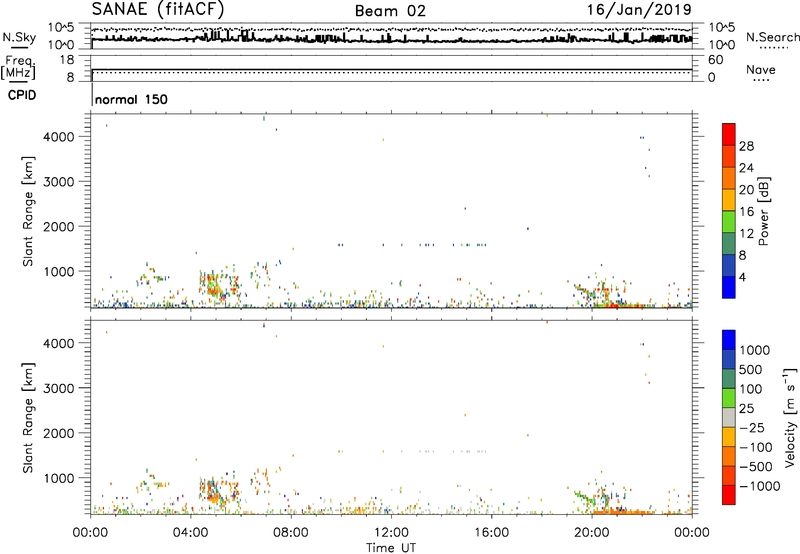
Task: Click the "500" tick on velocity colorbar
Action: tap(752, 369)
